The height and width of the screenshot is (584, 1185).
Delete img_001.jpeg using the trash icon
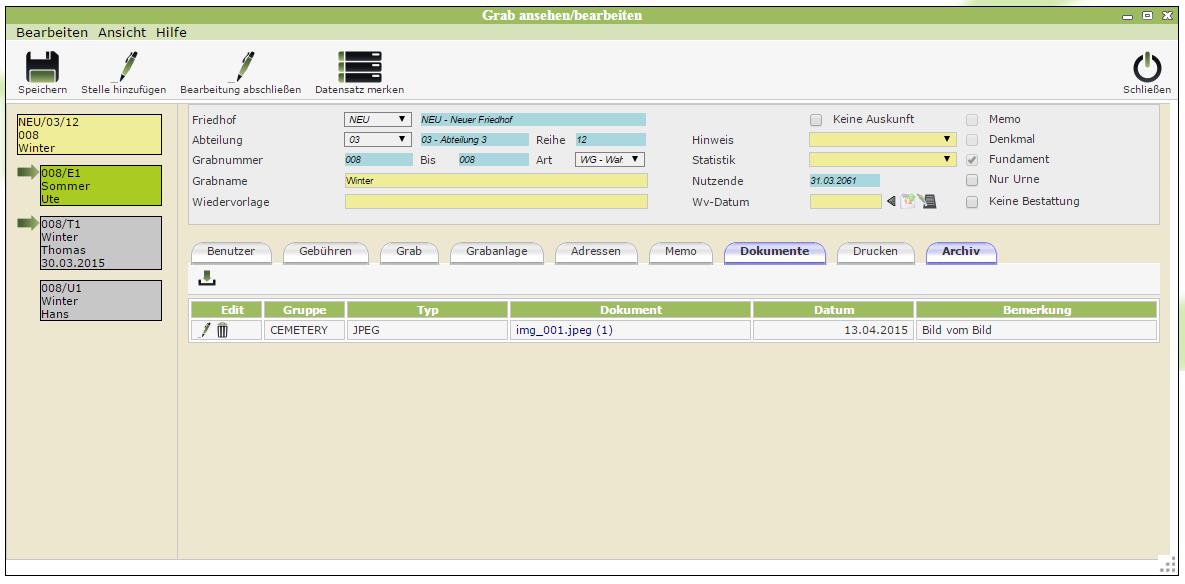click(223, 330)
